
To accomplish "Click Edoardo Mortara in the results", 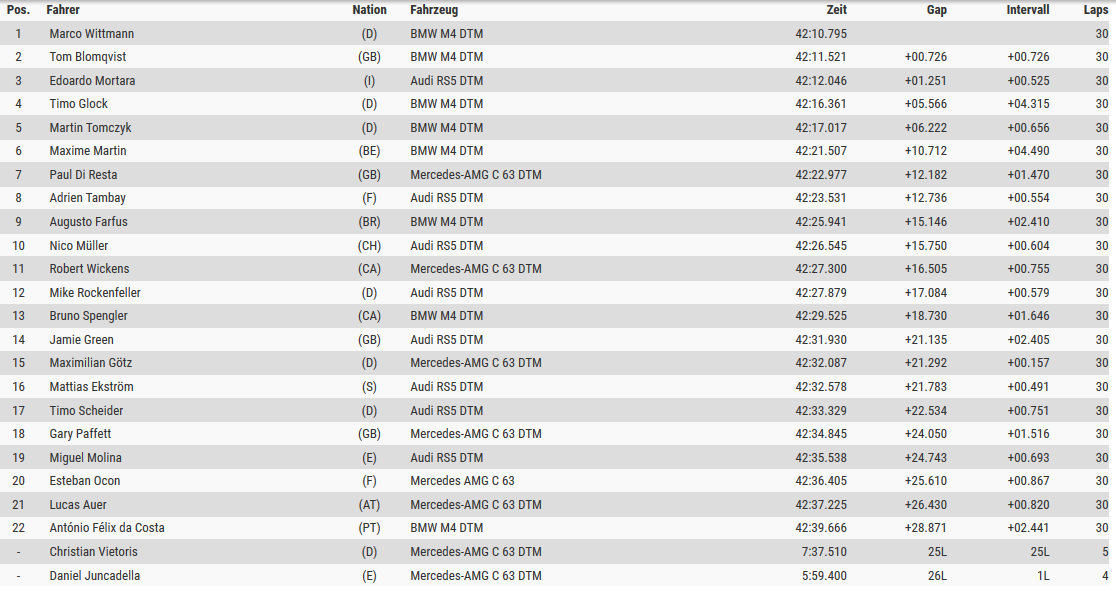I will [93, 80].
